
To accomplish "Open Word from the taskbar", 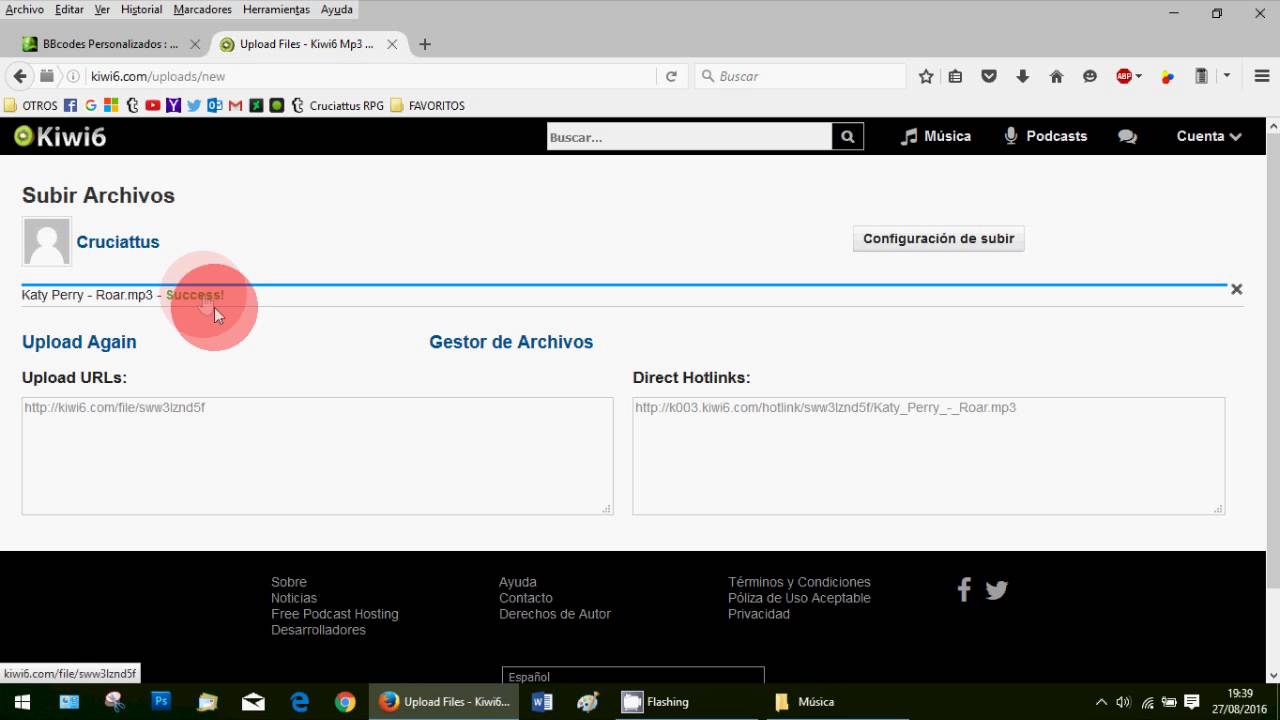I will (x=542, y=702).
